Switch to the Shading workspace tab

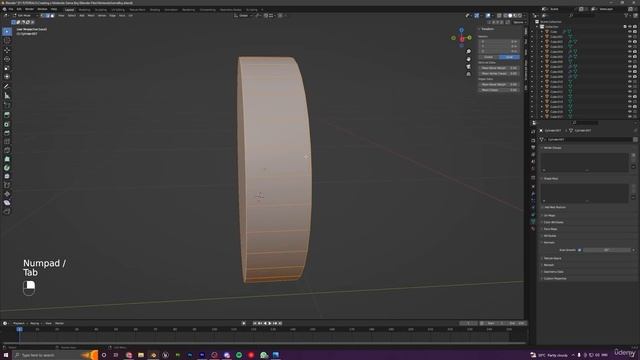pos(155,9)
